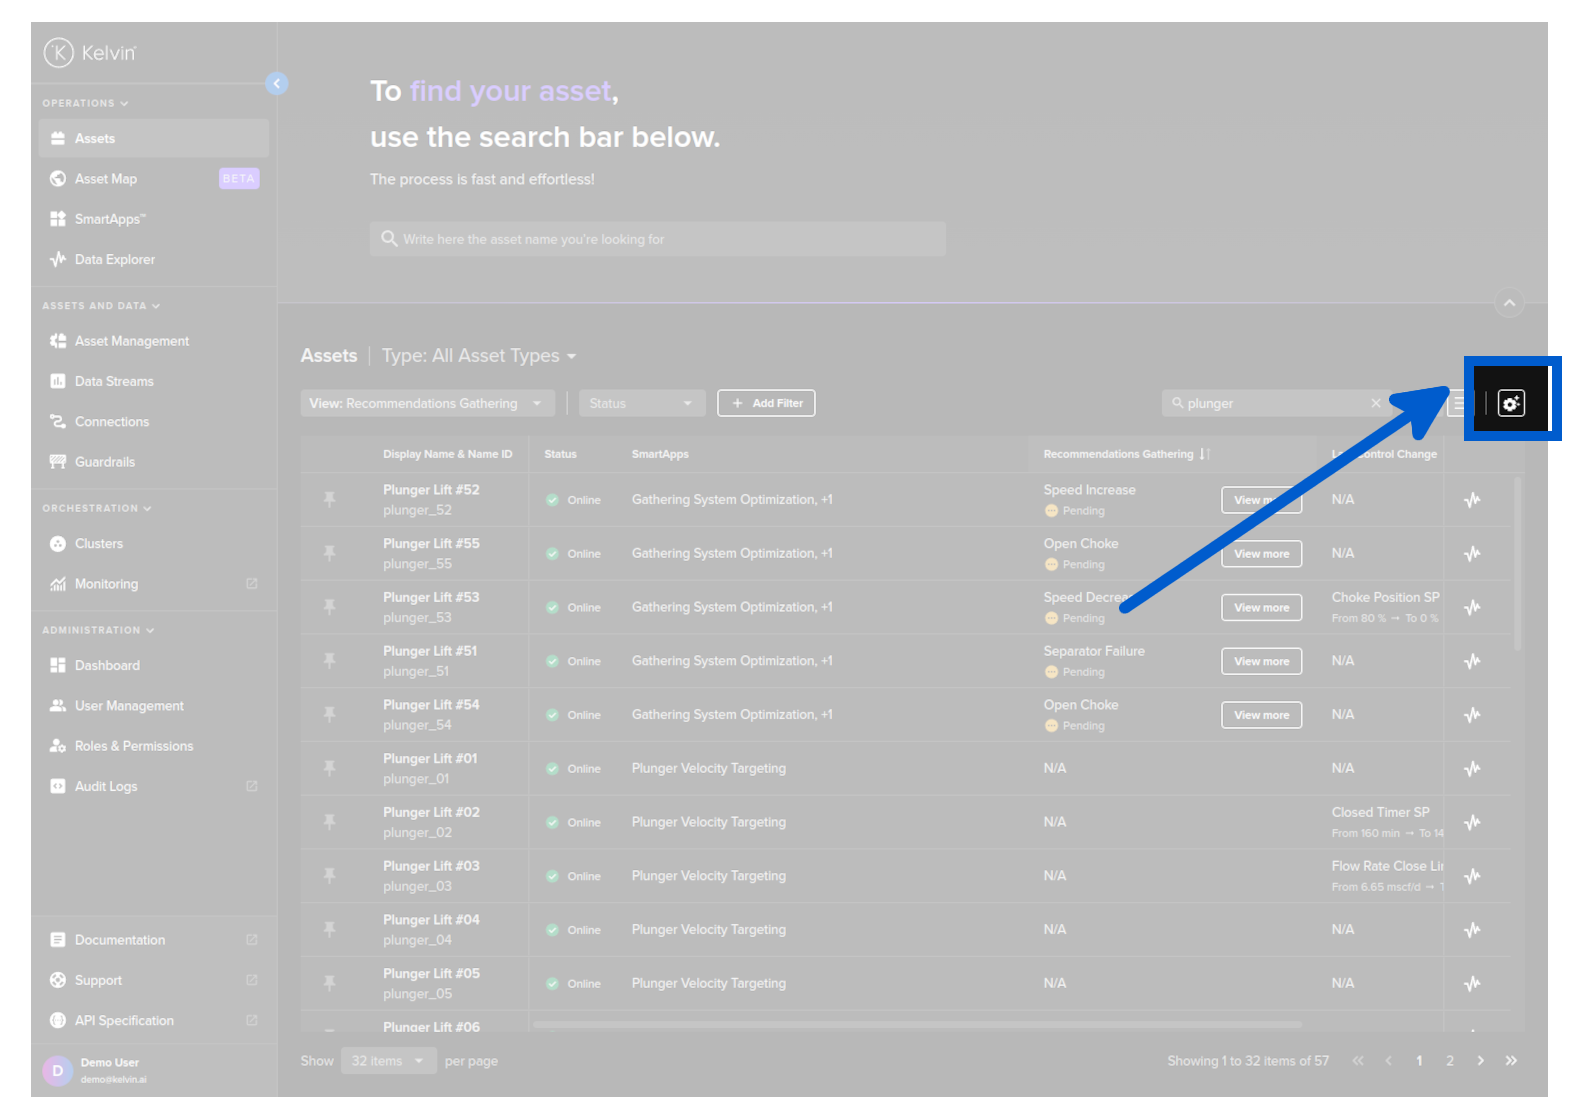Open data explorer icon for Plunger Lift #55
Image resolution: width=1580 pixels, height=1120 pixels.
click(x=1472, y=554)
